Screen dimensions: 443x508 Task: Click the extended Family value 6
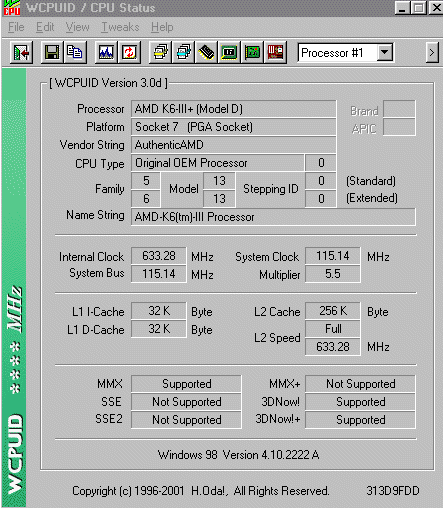(146, 199)
